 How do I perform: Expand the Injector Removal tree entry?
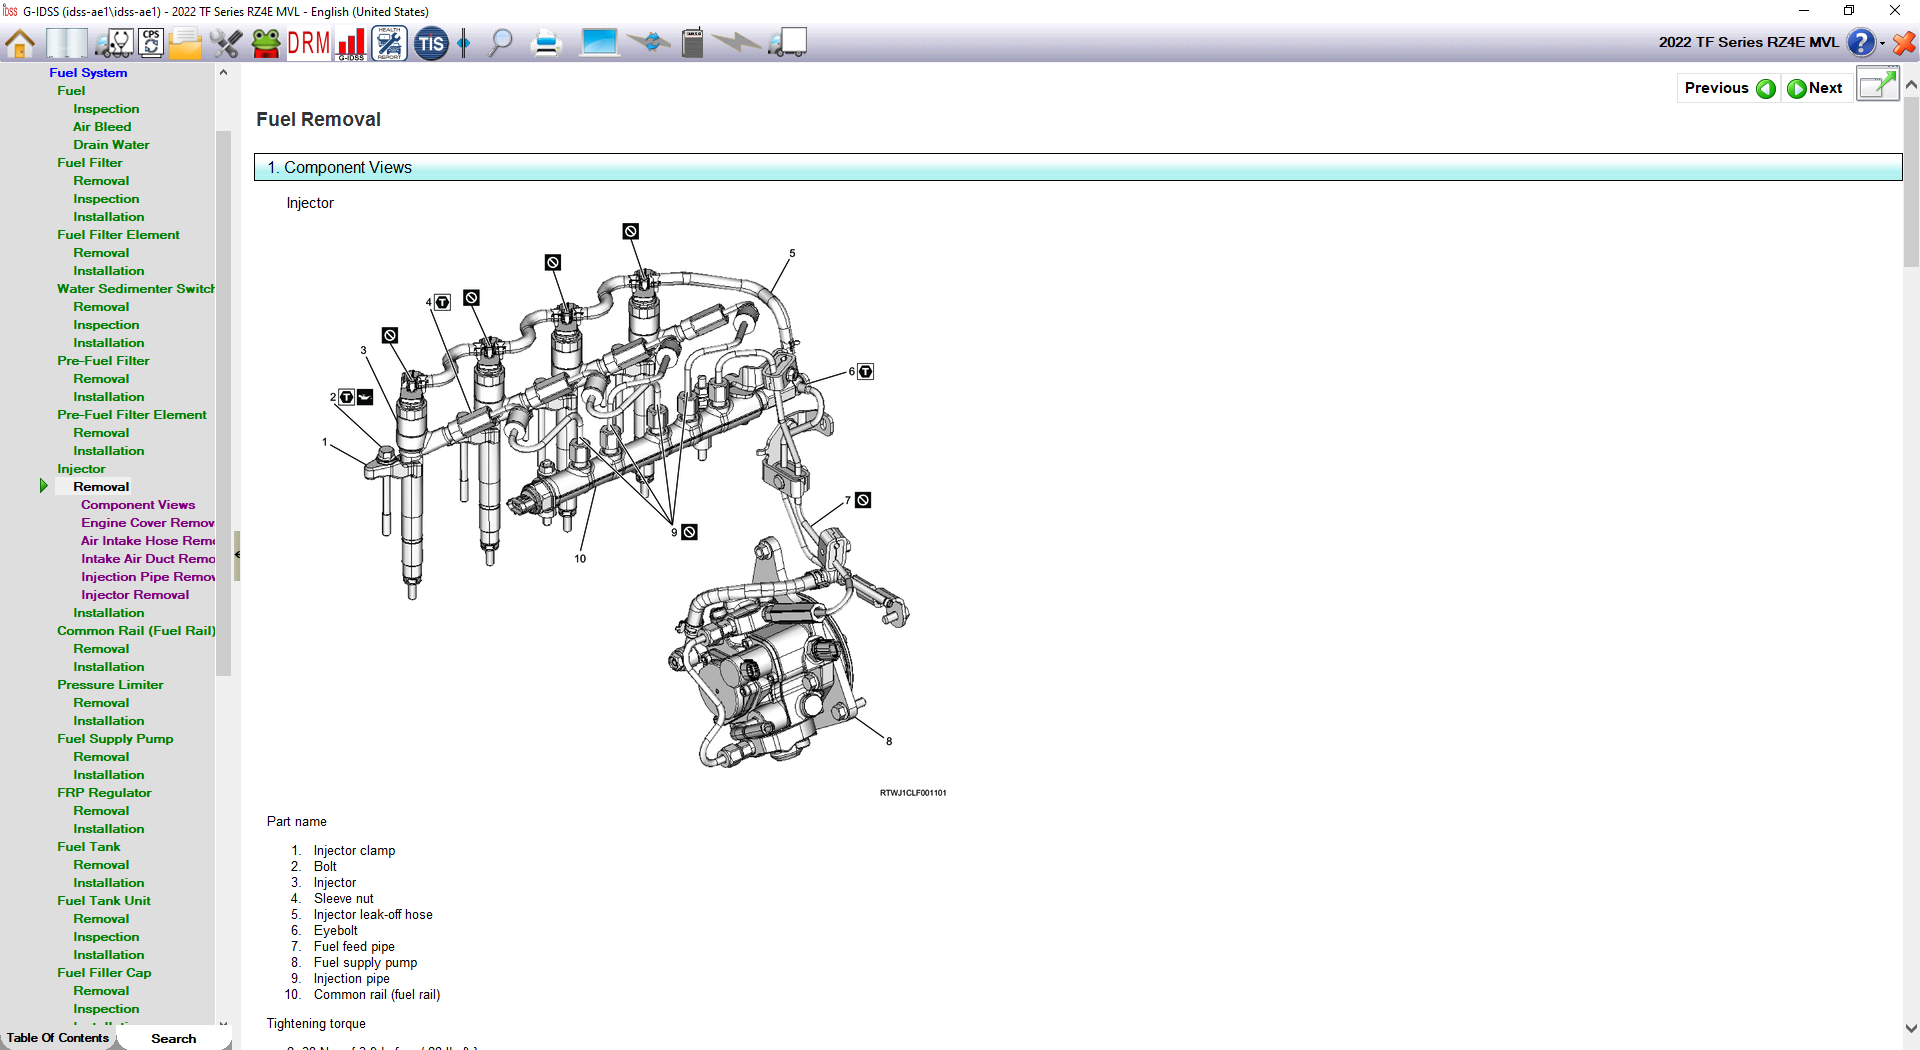click(44, 486)
